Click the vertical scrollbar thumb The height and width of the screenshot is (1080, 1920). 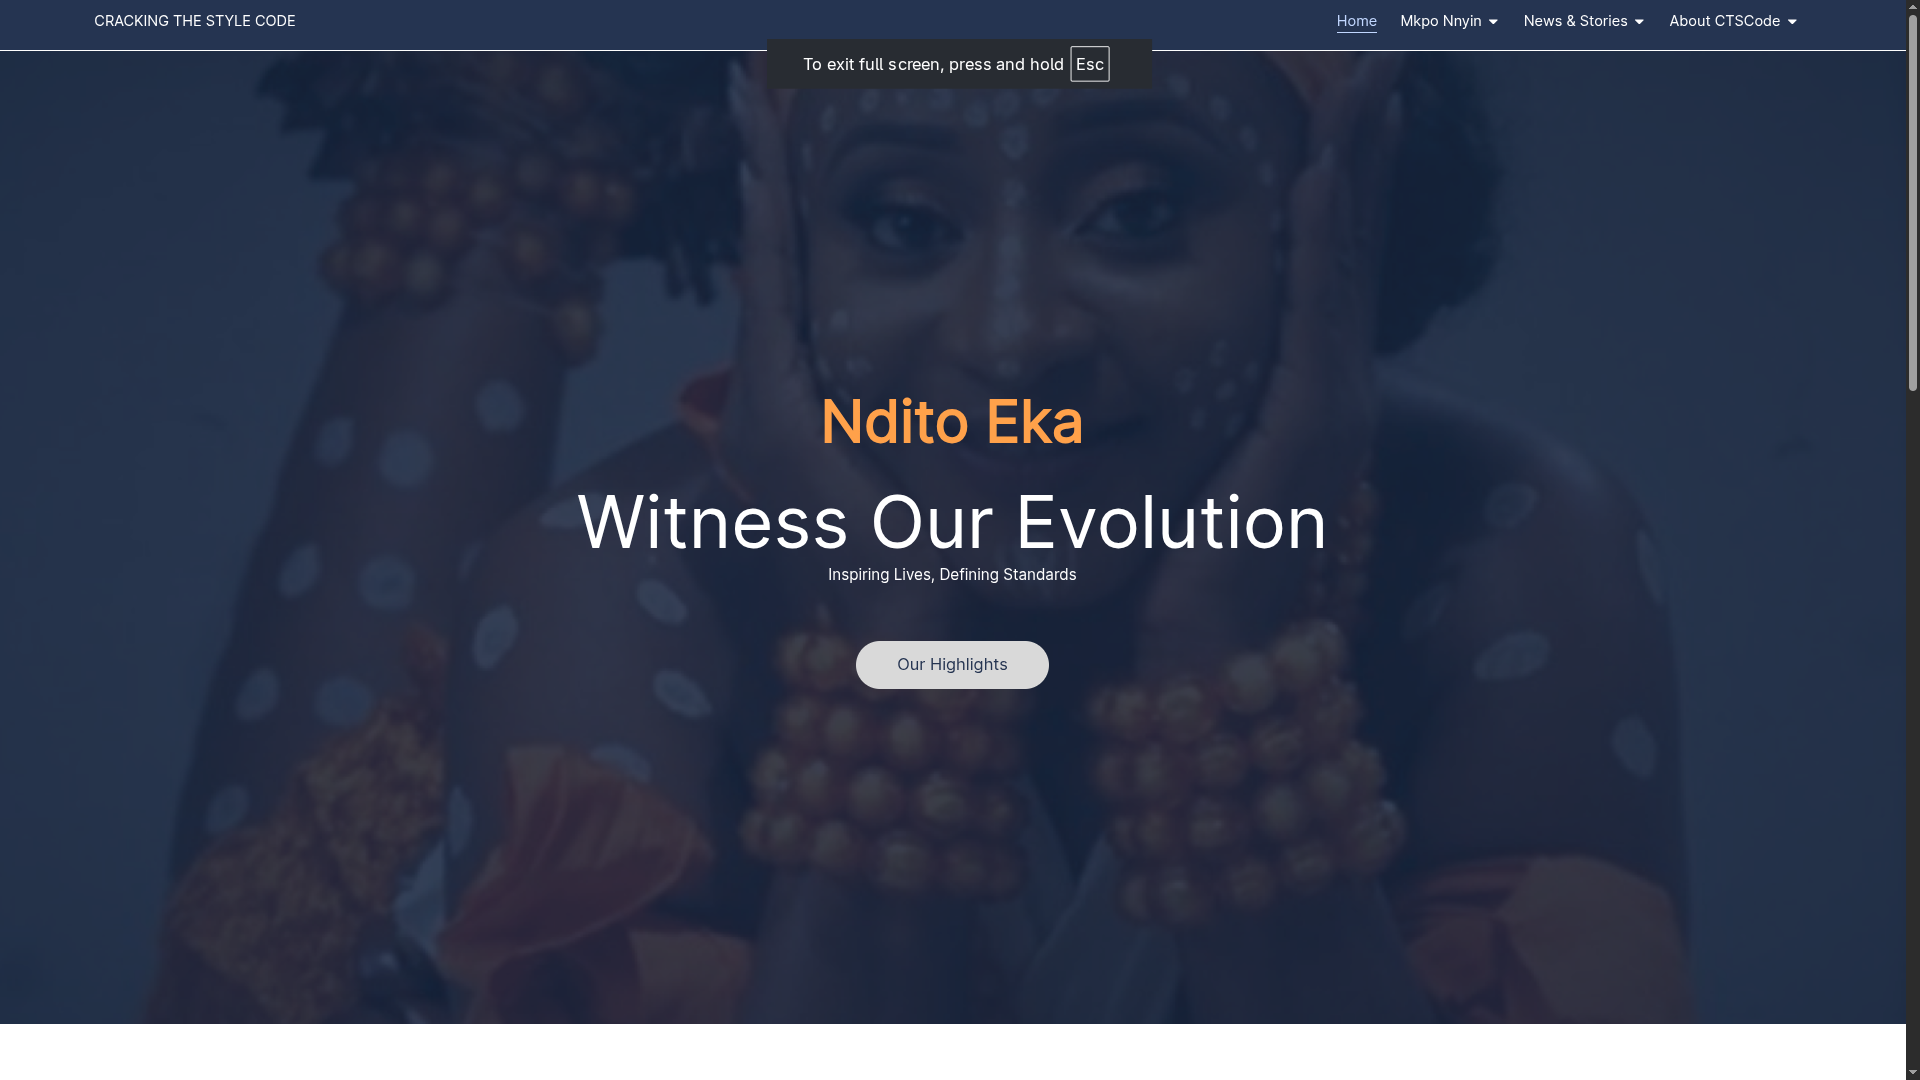click(1913, 202)
